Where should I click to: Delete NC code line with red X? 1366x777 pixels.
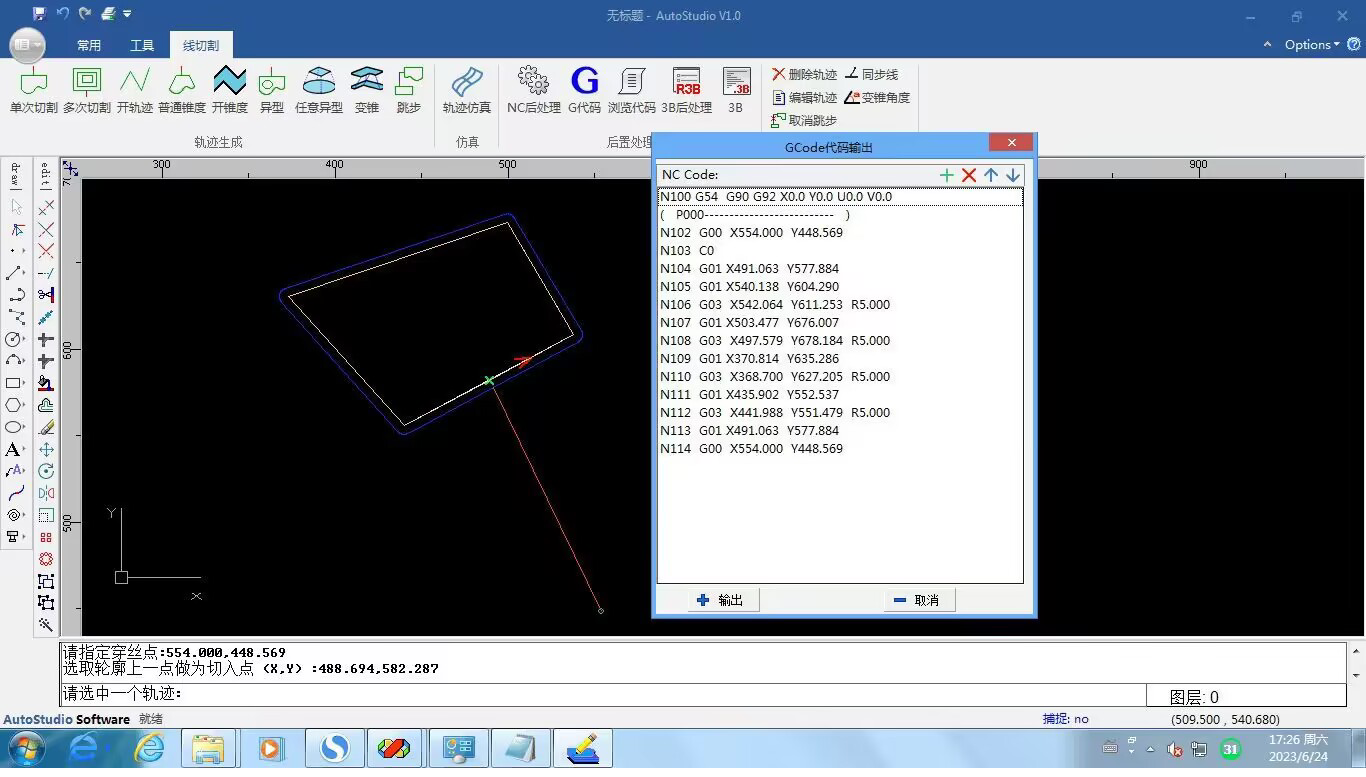968,175
